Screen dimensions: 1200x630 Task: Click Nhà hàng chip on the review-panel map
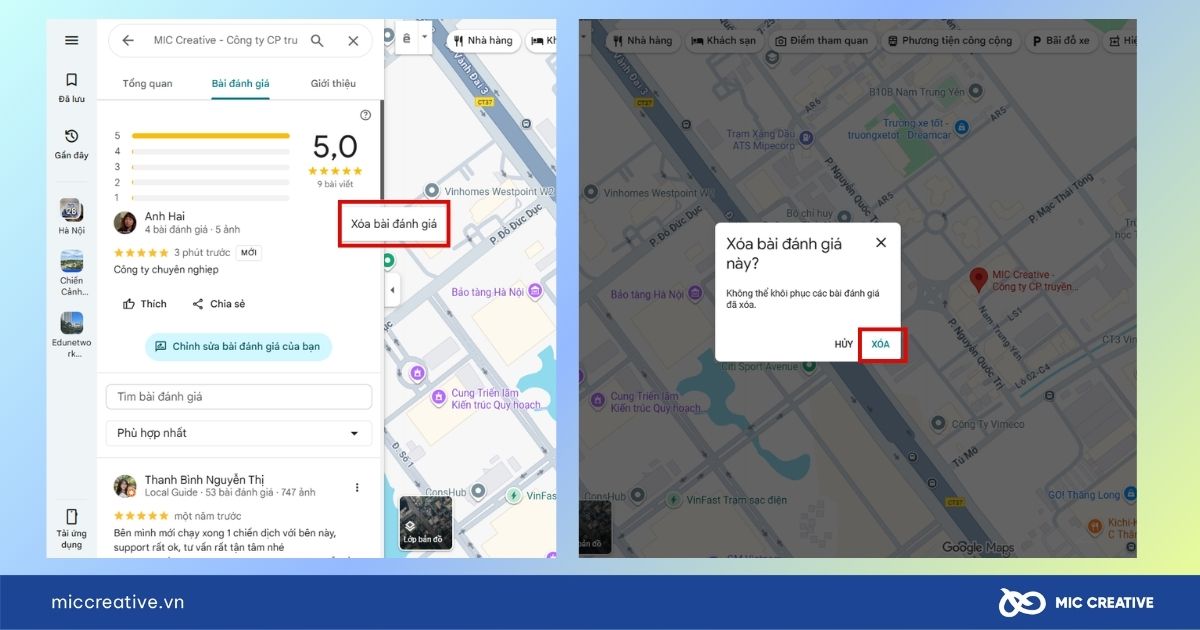coord(484,41)
